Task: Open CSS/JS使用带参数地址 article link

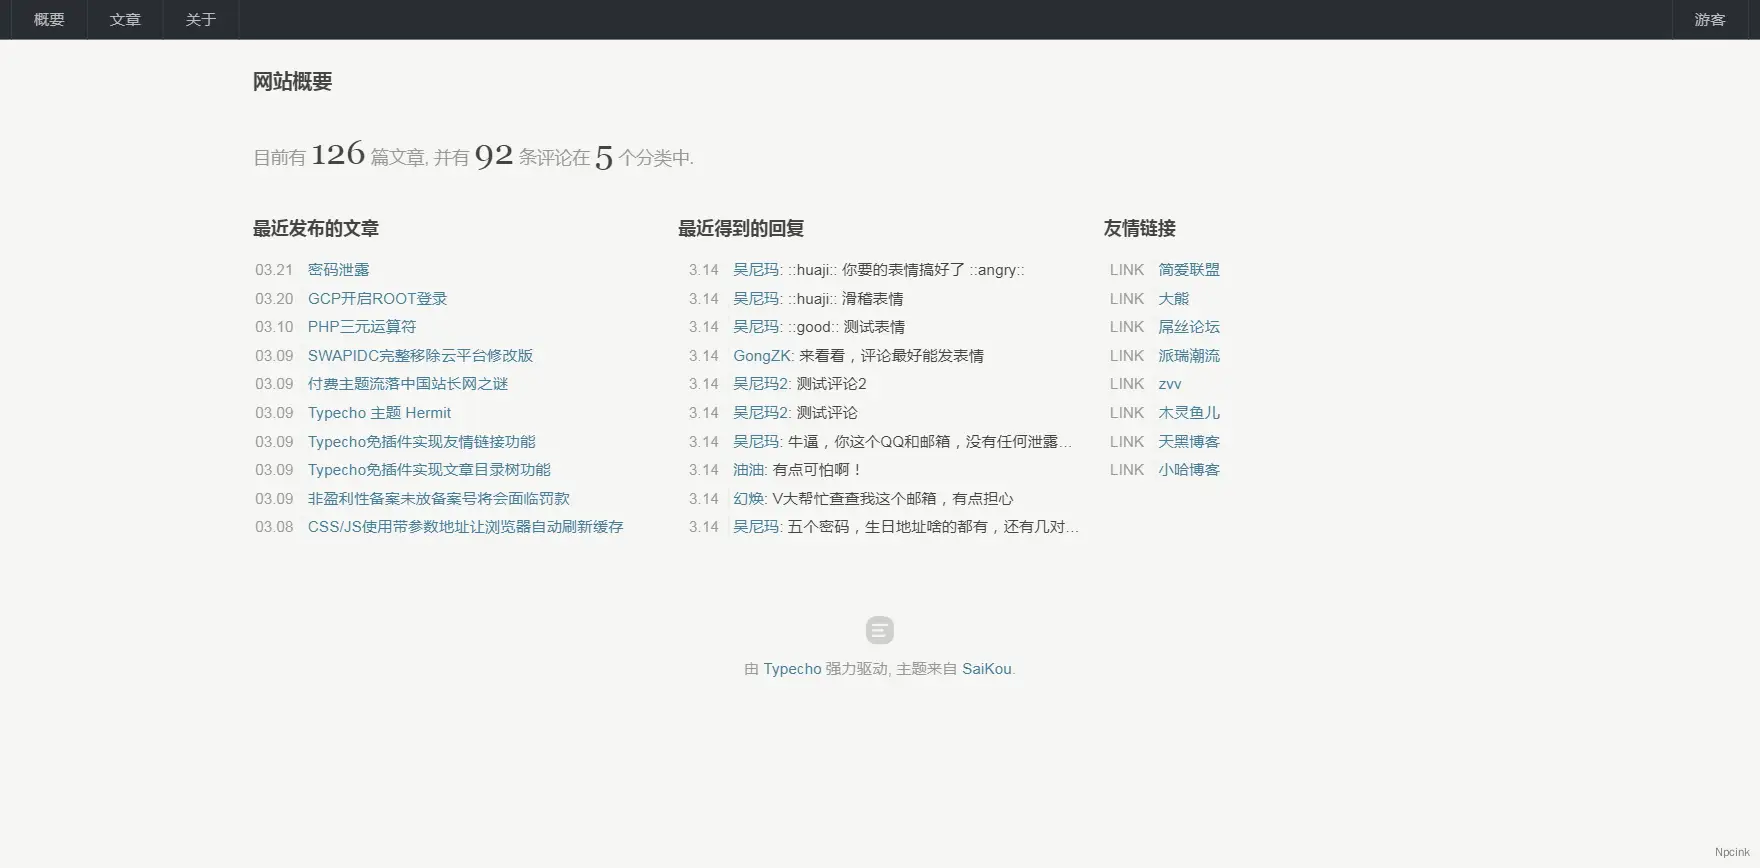Action: tap(465, 527)
